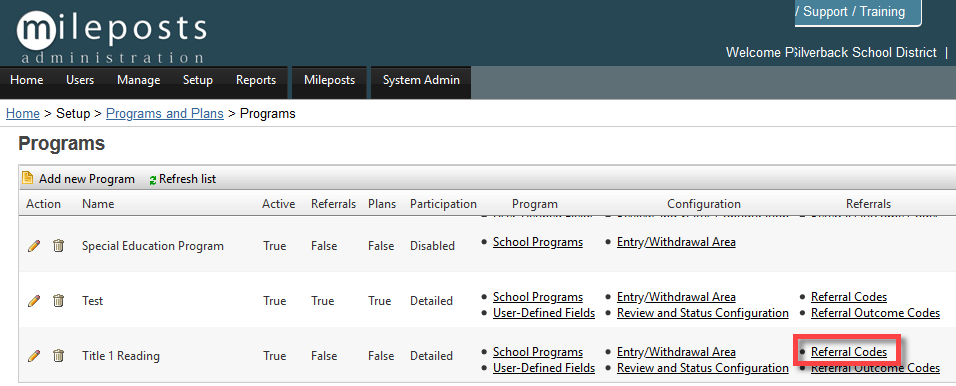Click trash icon beside Title 1 Reading
Viewport: 956px width, 386px height.
pos(58,356)
